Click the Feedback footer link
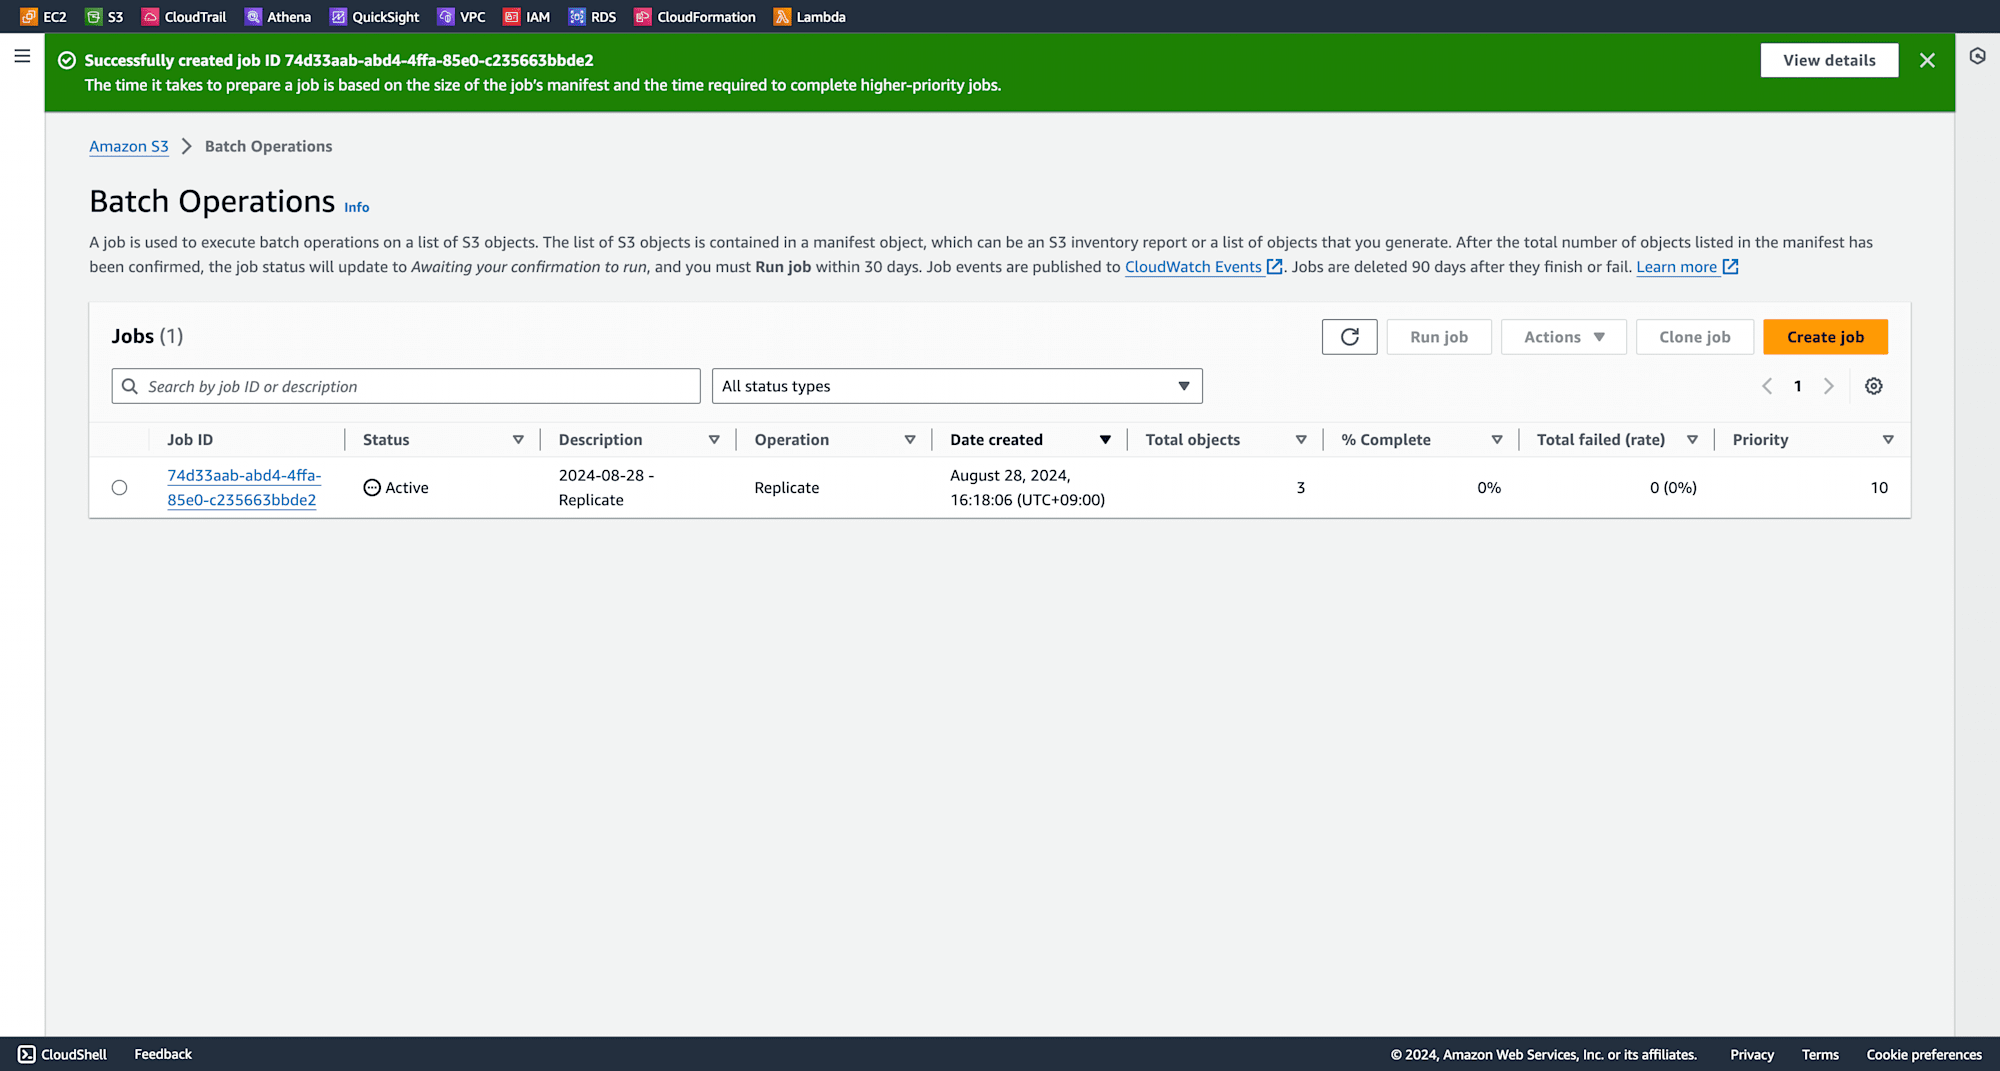Screen dimensions: 2000x1071 pos(163,1054)
